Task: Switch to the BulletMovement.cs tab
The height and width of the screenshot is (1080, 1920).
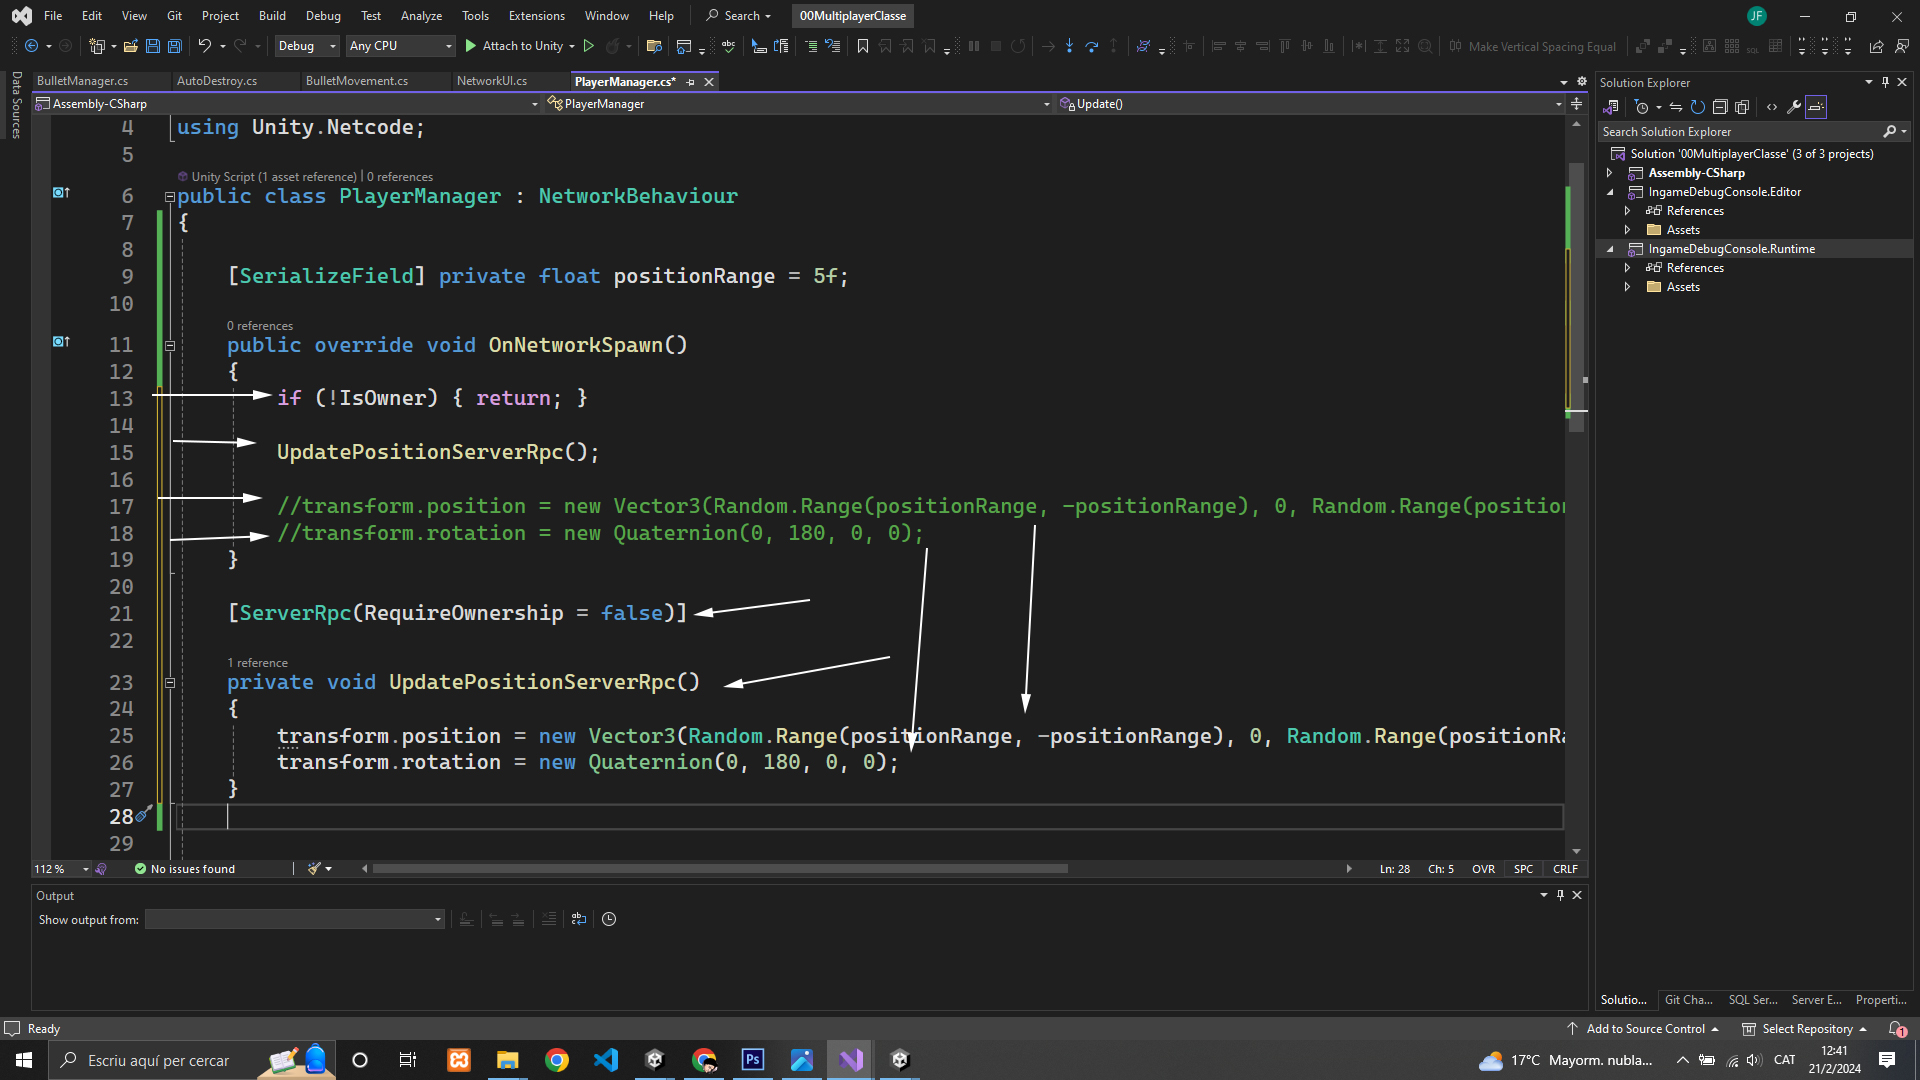Action: [x=356, y=81]
